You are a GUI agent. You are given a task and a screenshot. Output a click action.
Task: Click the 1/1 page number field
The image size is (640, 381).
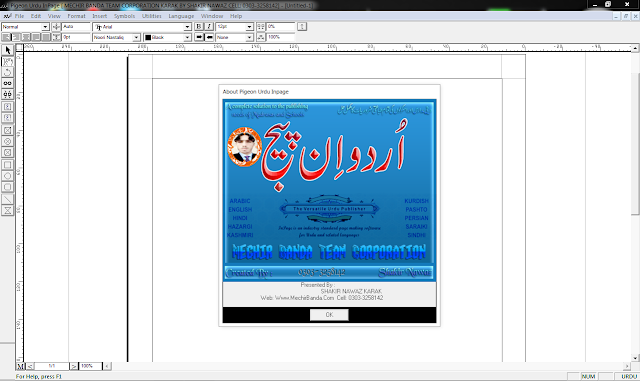tap(52, 366)
